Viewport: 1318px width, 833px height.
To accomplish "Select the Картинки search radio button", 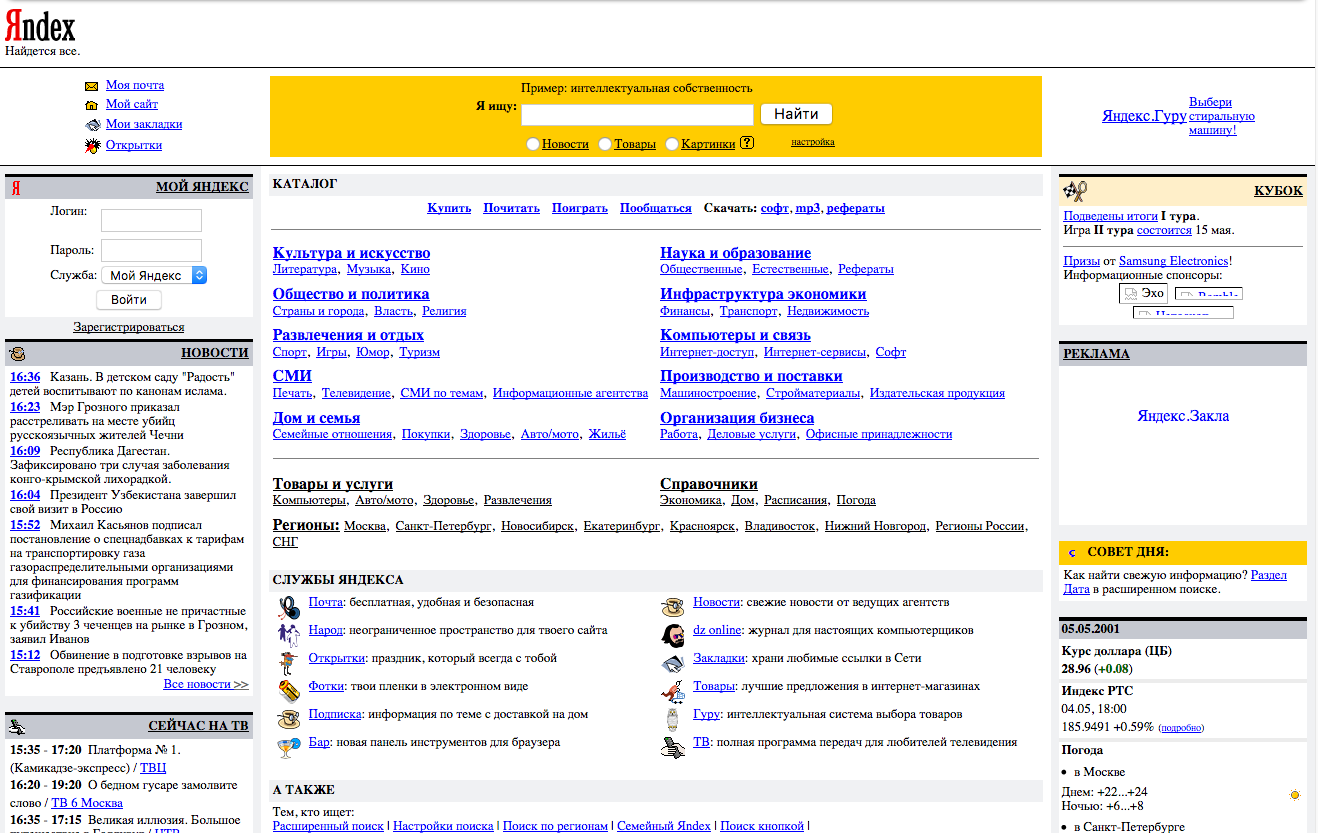I will pyautogui.click(x=672, y=144).
